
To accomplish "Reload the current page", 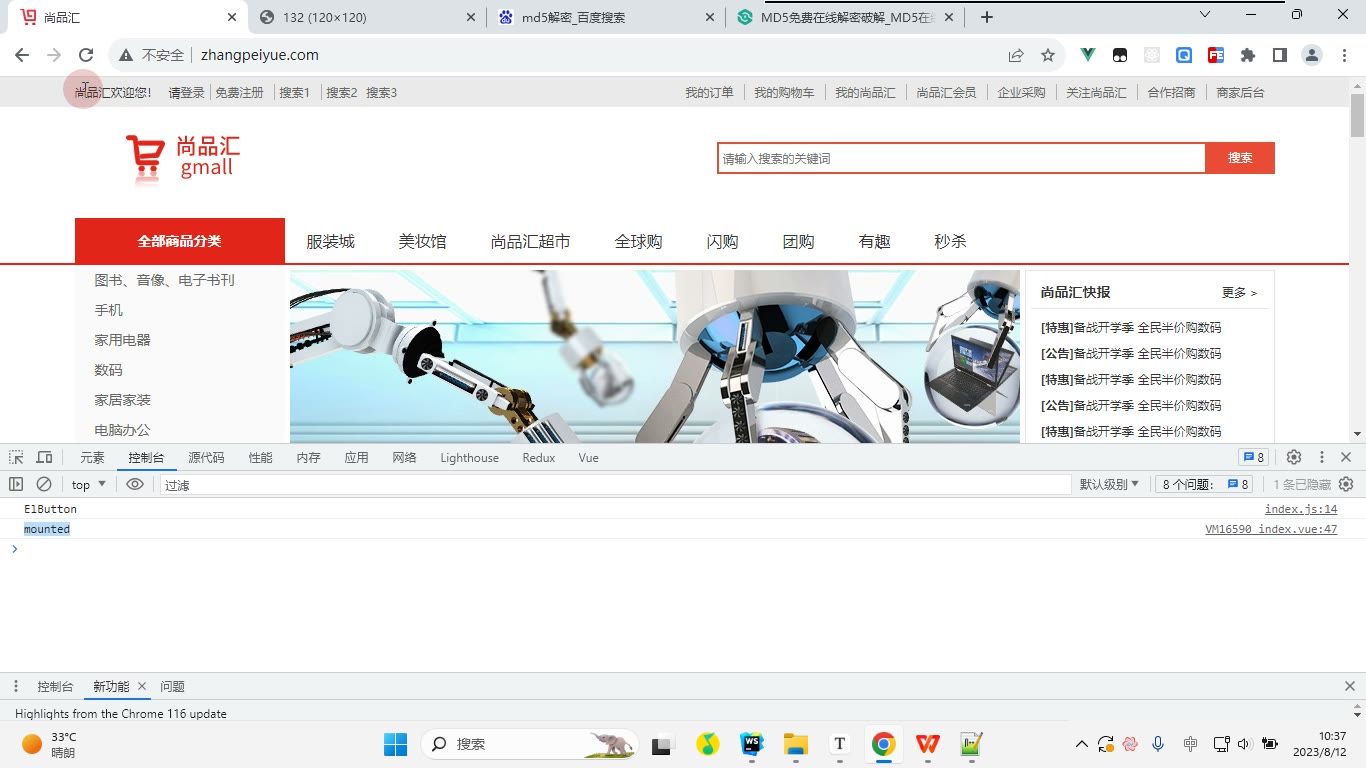I will 86,55.
